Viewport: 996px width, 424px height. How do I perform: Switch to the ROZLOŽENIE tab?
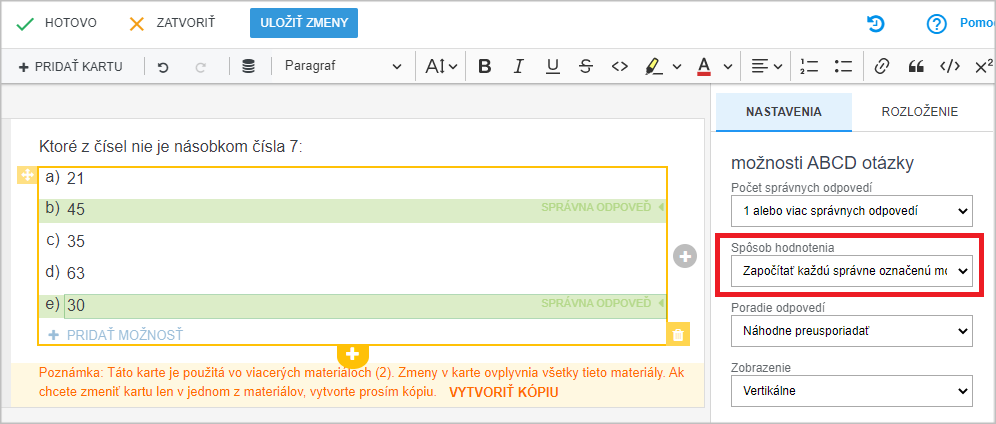(920, 112)
